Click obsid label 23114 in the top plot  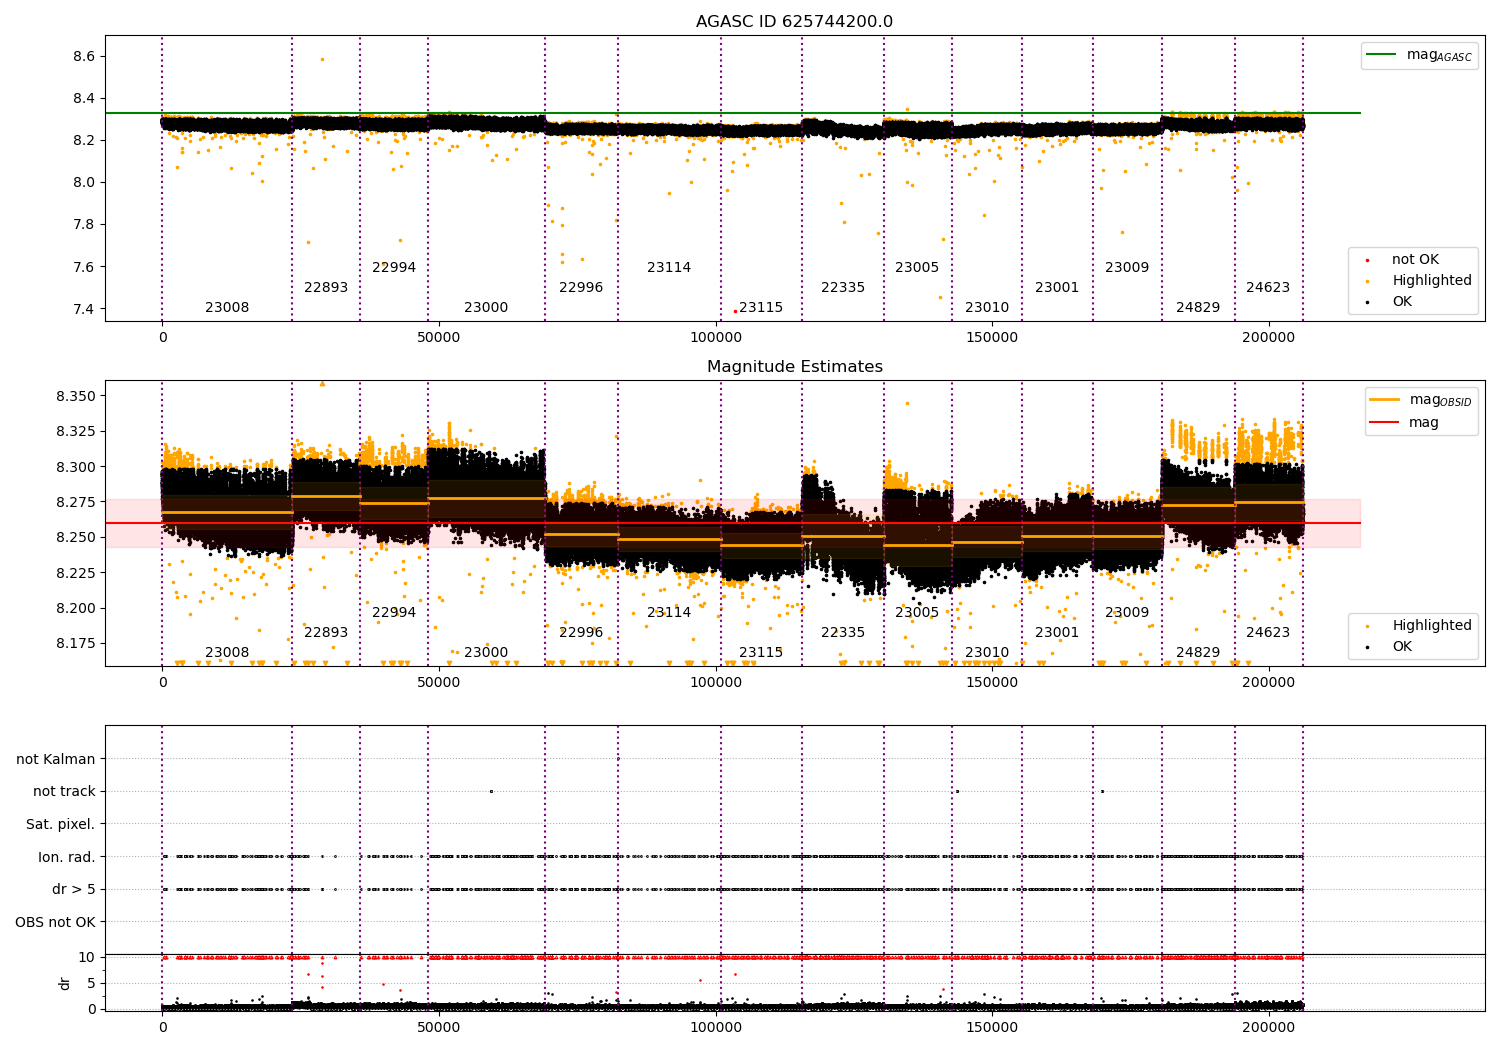[669, 268]
